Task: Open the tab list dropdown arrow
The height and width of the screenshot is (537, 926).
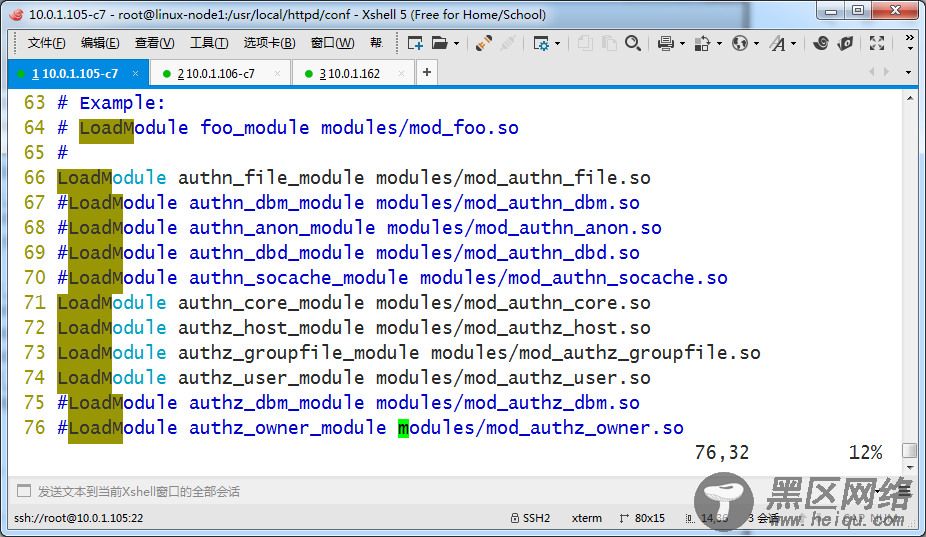Action: [x=908, y=72]
